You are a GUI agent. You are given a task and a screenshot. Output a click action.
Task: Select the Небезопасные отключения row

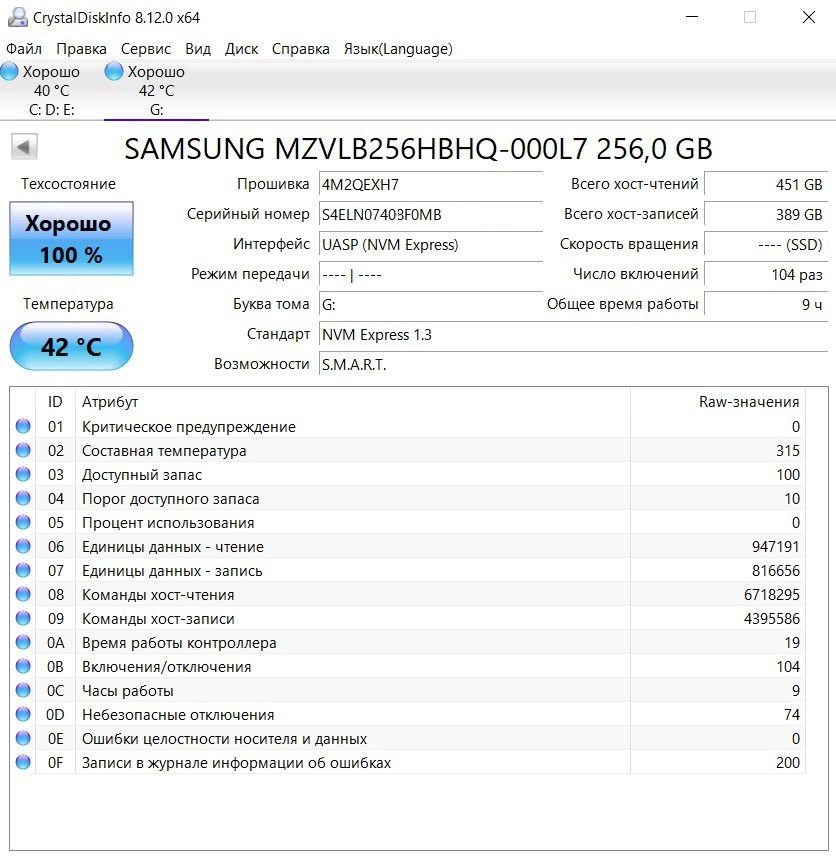point(408,714)
